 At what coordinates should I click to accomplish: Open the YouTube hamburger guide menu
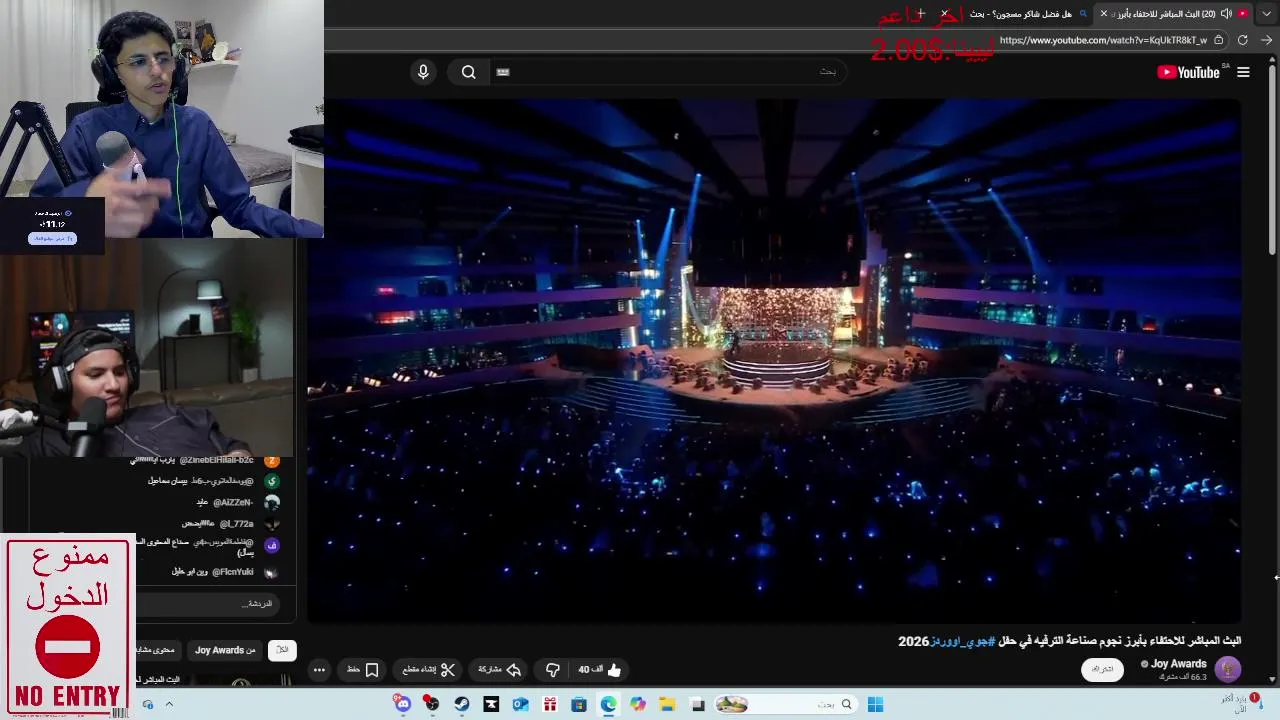[1243, 72]
